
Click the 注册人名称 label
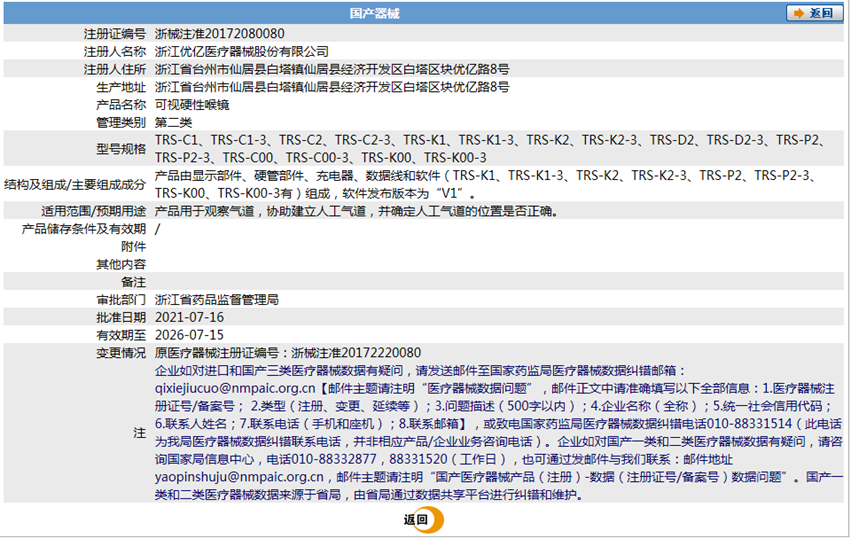point(114,52)
